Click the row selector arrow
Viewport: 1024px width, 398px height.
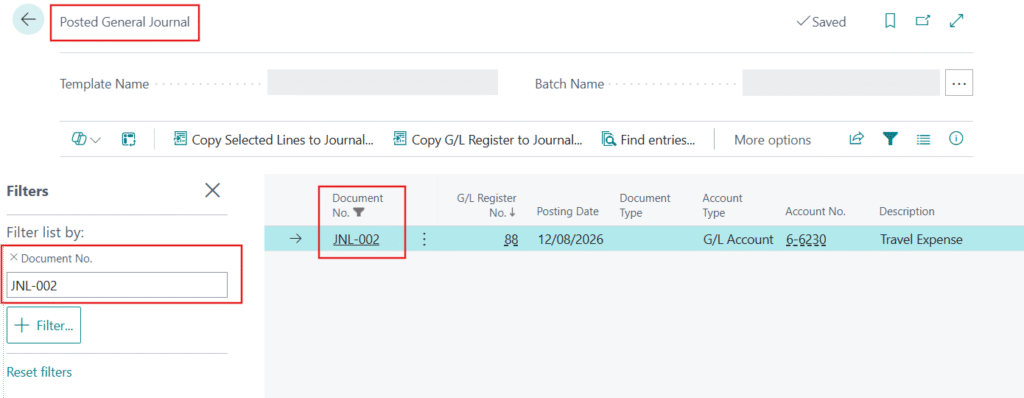pyautogui.click(x=296, y=239)
